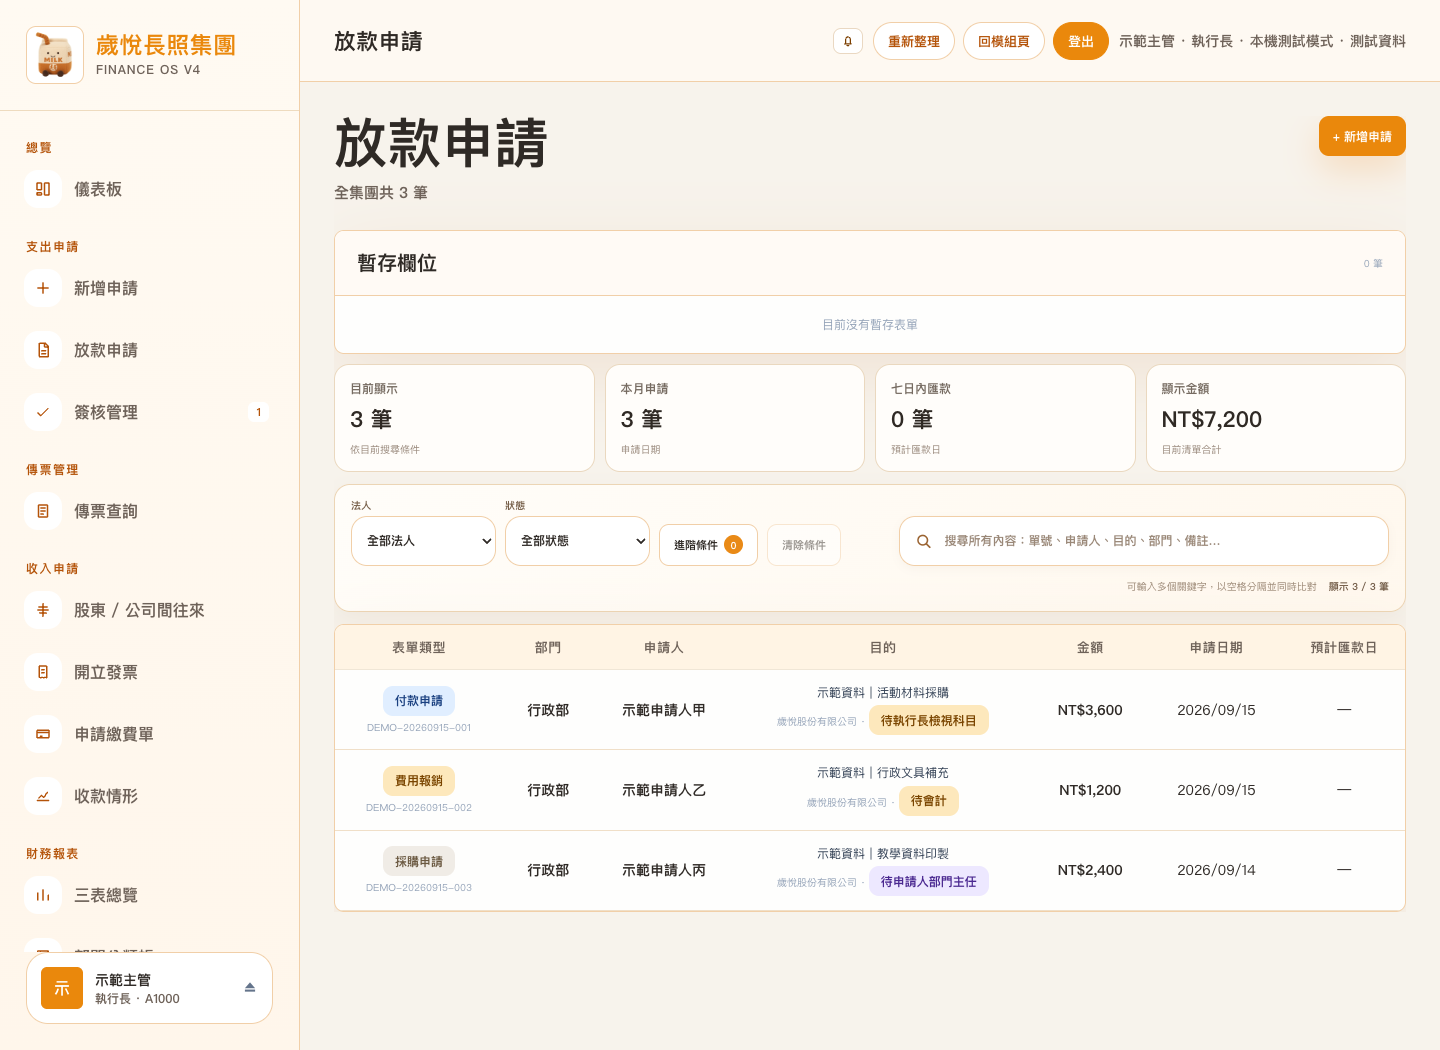Viewport: 1440px width, 1050px height.
Task: Click applicant 示範申請人丙
Action: coord(664,870)
